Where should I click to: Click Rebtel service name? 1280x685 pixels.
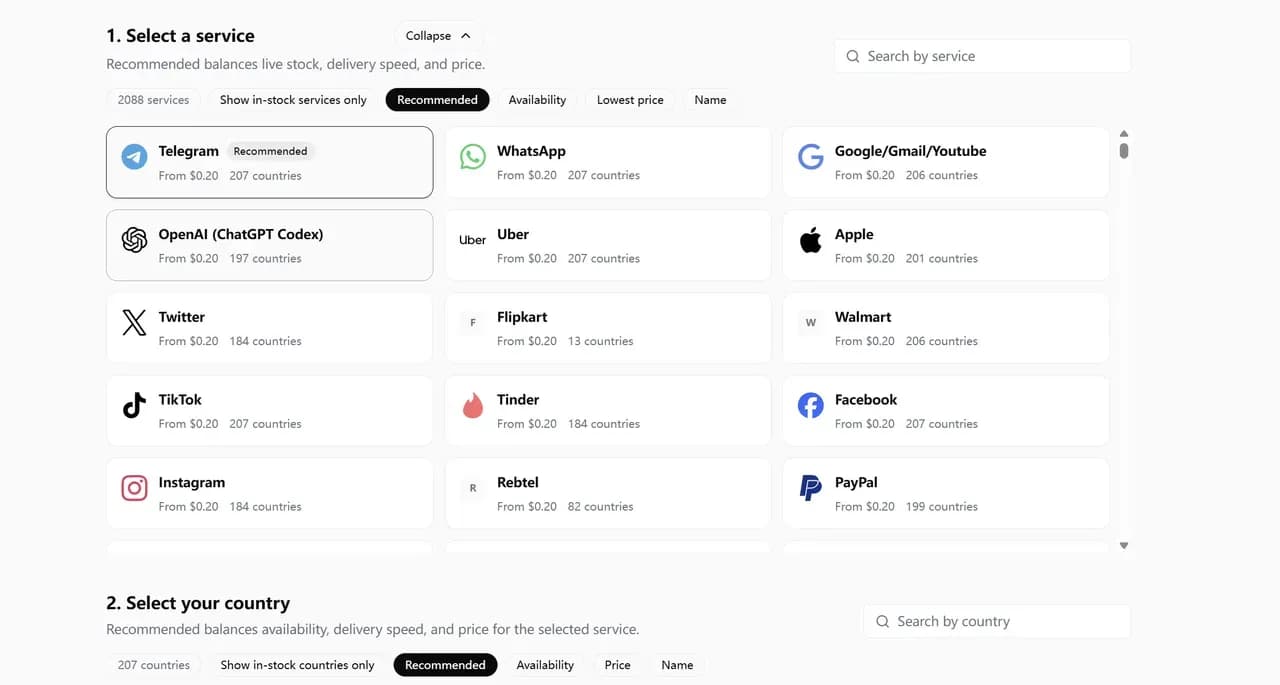click(x=518, y=482)
